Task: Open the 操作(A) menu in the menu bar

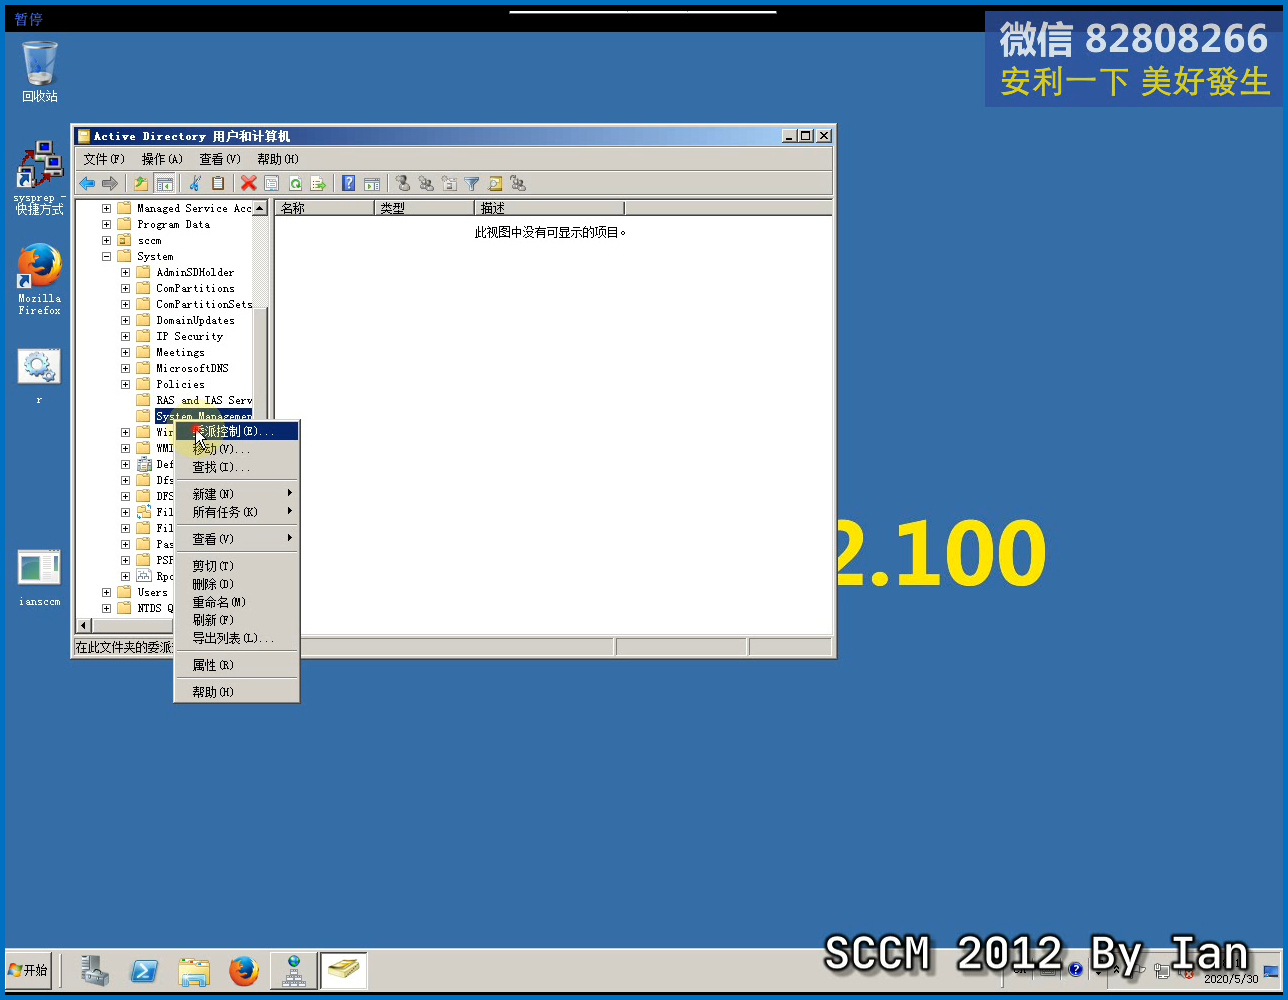Action: (162, 159)
